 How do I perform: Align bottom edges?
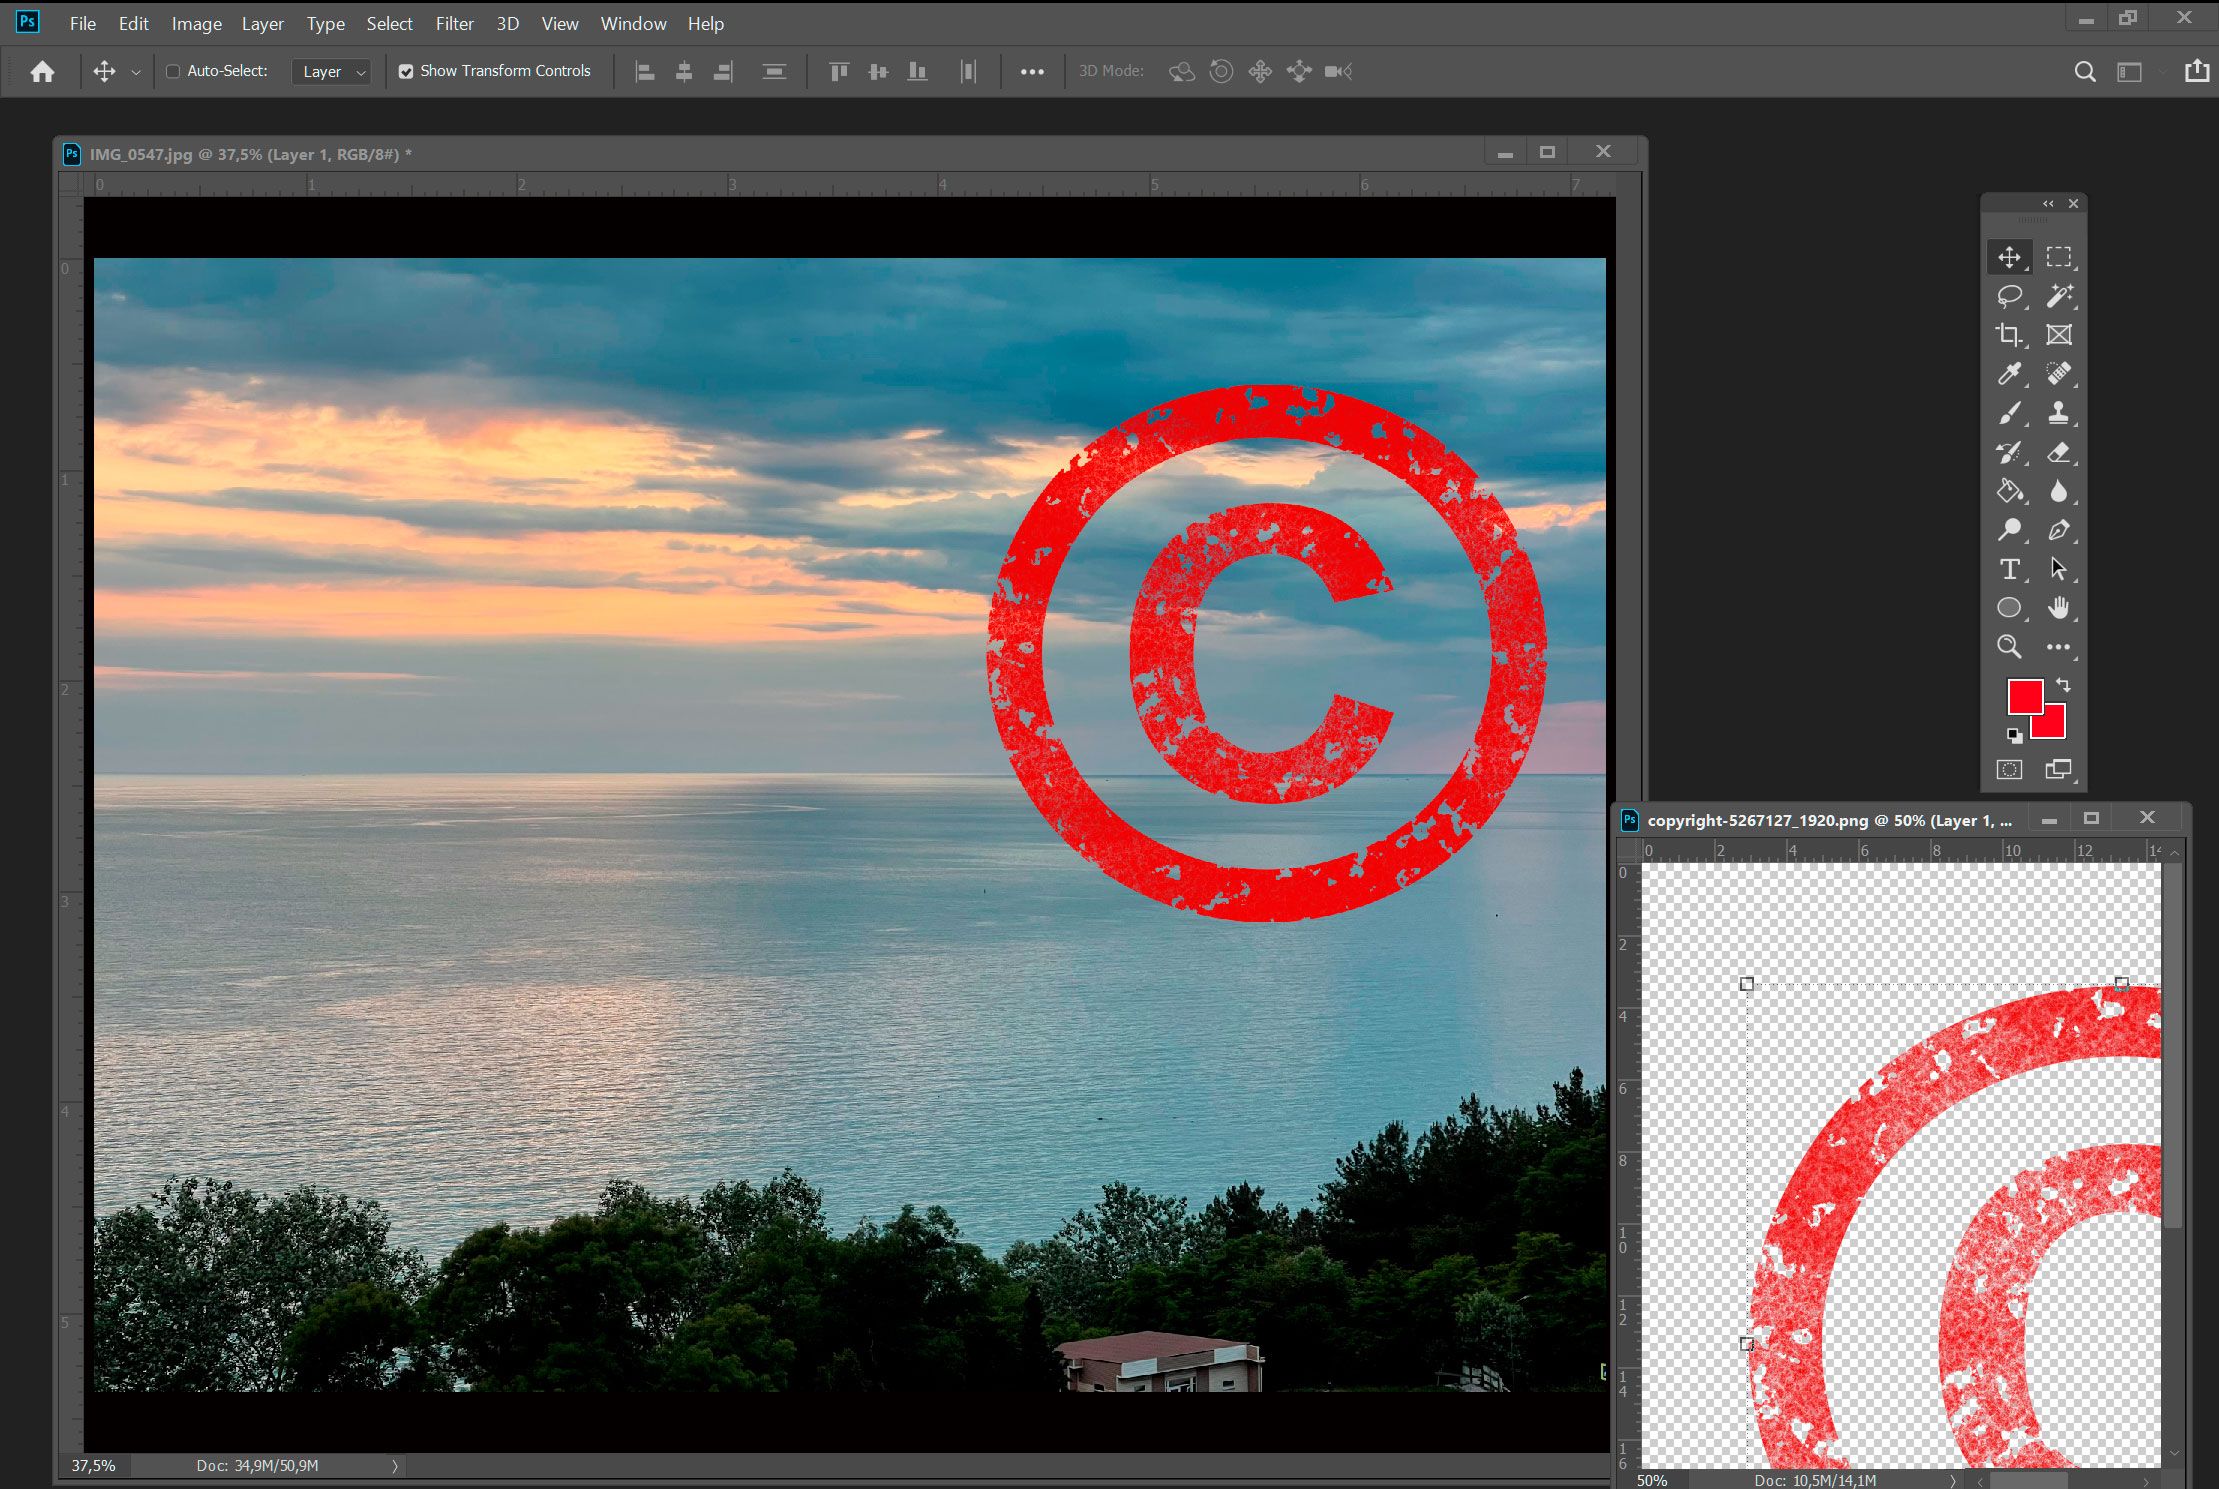917,72
